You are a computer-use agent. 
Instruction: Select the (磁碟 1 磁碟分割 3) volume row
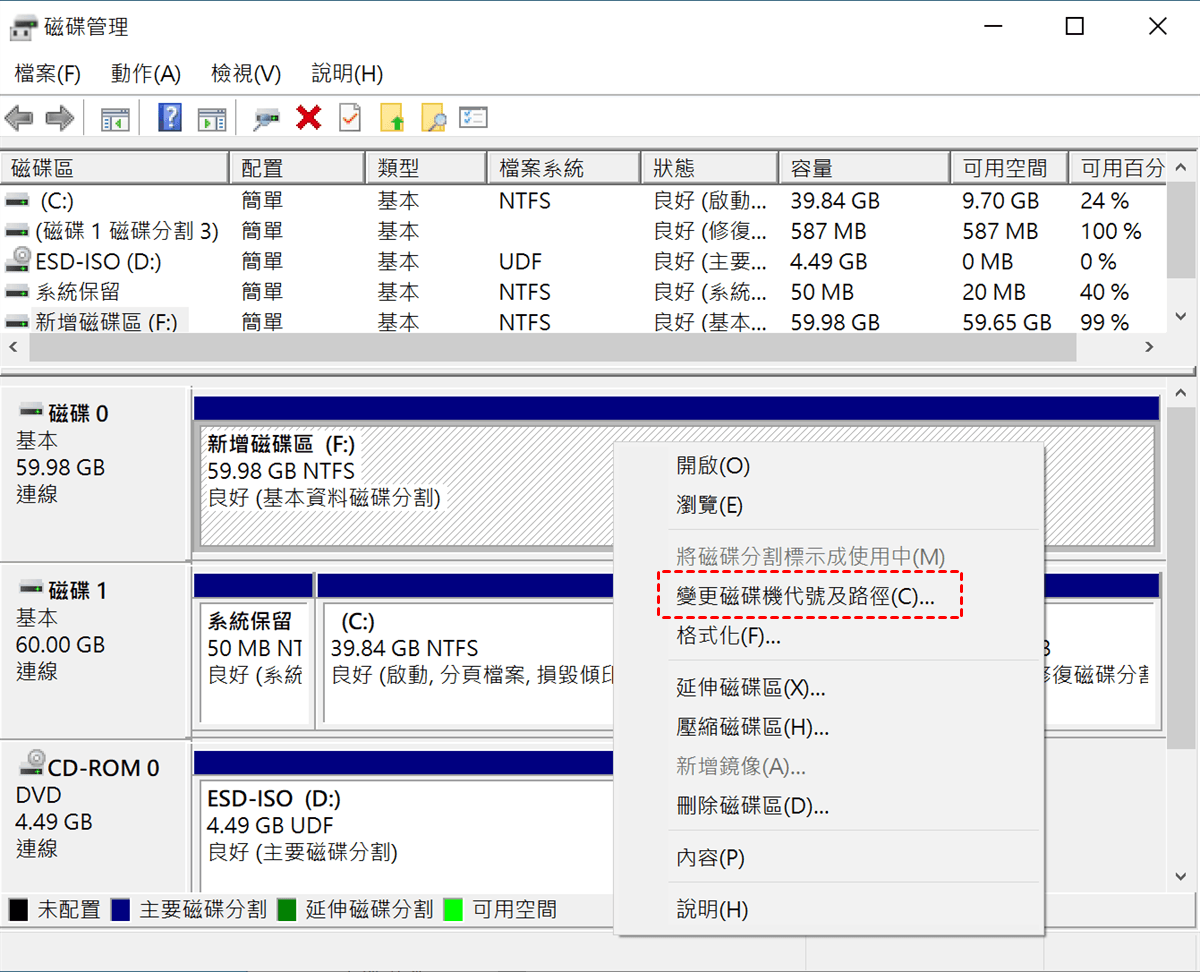click(583, 232)
